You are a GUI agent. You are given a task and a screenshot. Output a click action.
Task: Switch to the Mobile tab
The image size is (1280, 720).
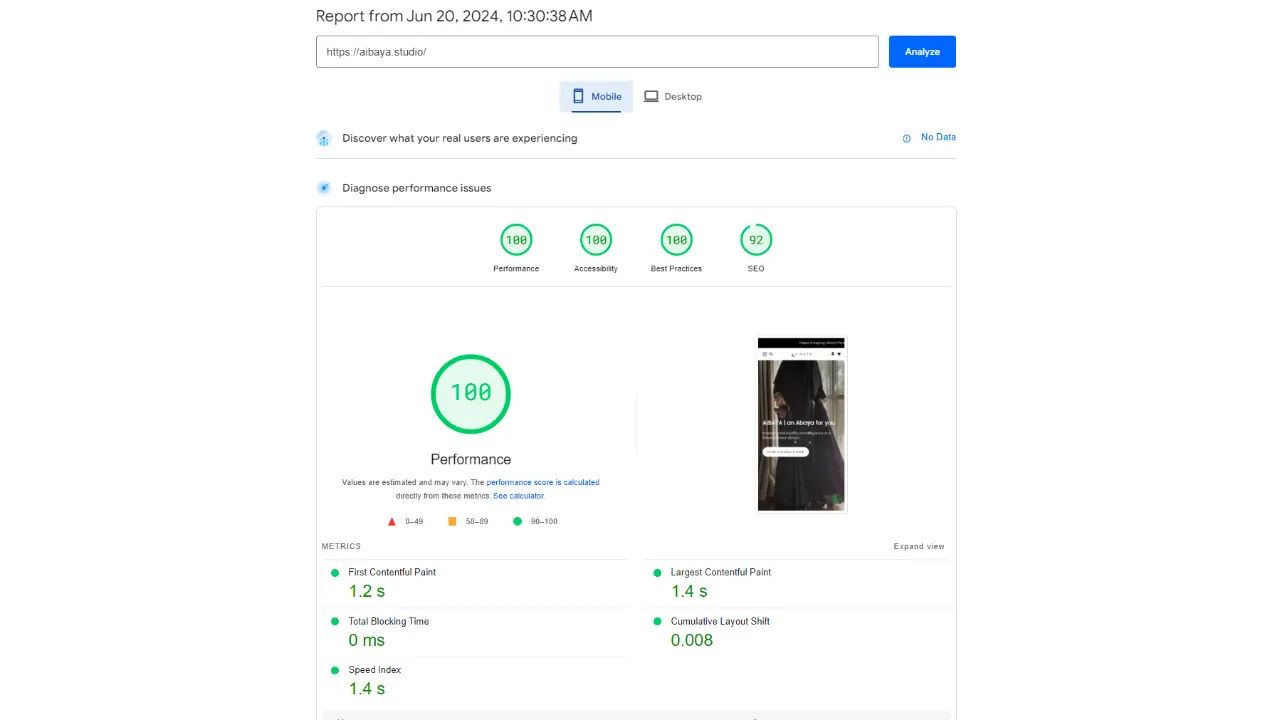point(596,95)
